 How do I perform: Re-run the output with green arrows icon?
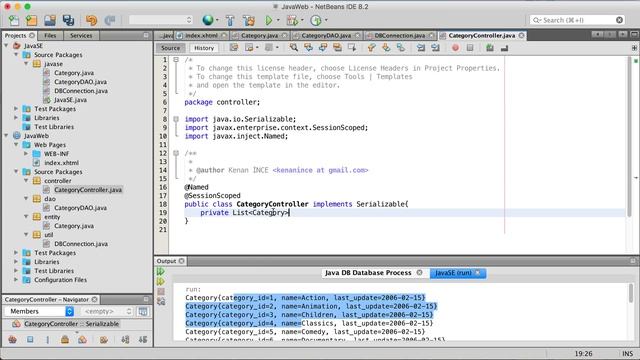tap(160, 271)
